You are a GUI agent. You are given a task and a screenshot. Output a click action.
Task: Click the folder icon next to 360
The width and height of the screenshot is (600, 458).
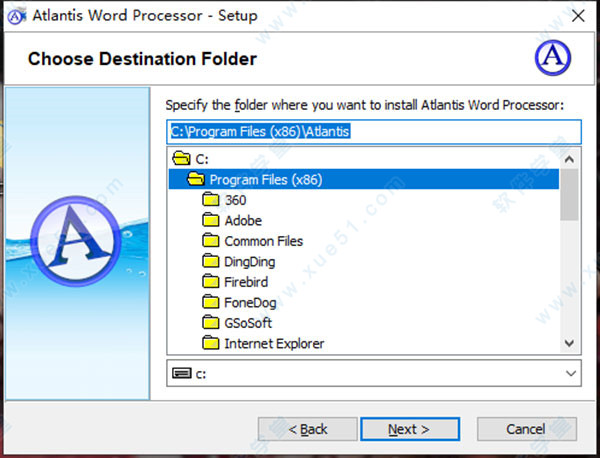coord(210,199)
